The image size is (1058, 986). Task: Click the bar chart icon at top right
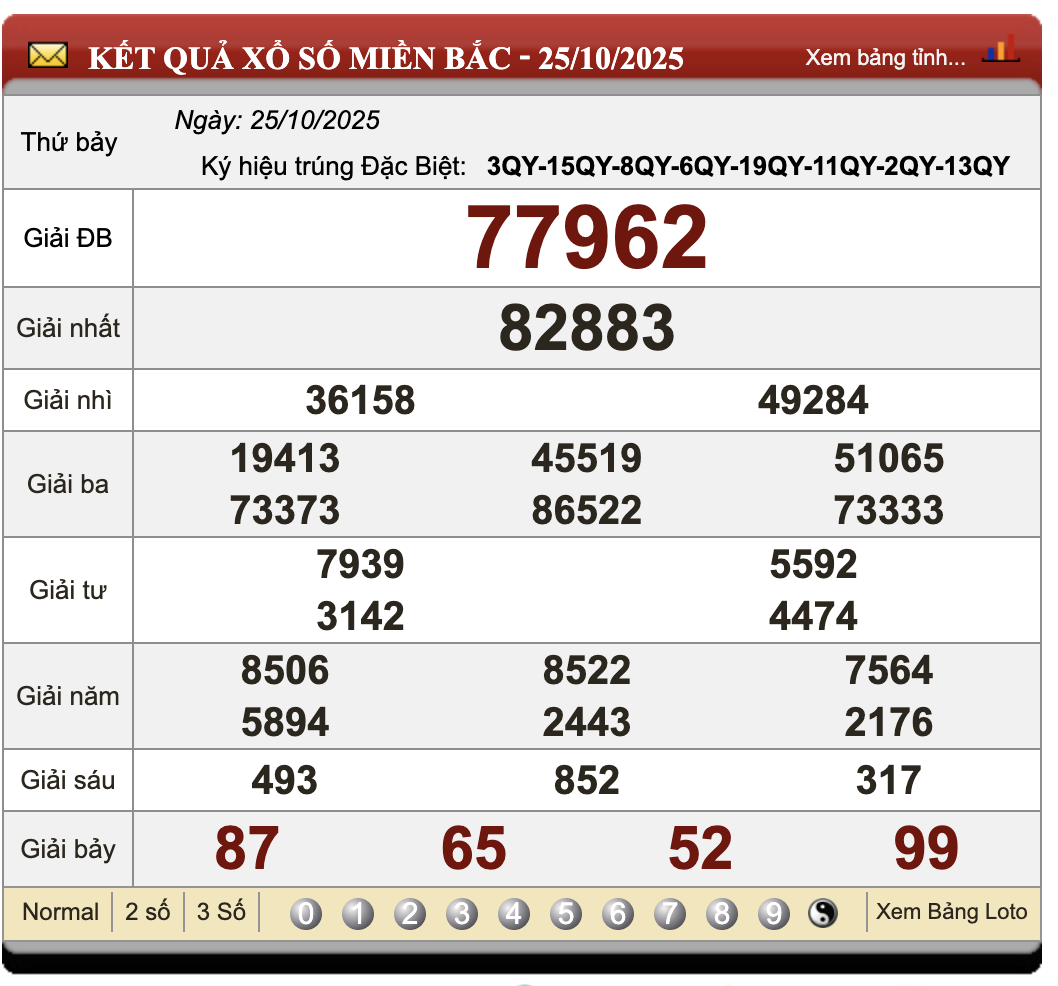pos(1000,48)
